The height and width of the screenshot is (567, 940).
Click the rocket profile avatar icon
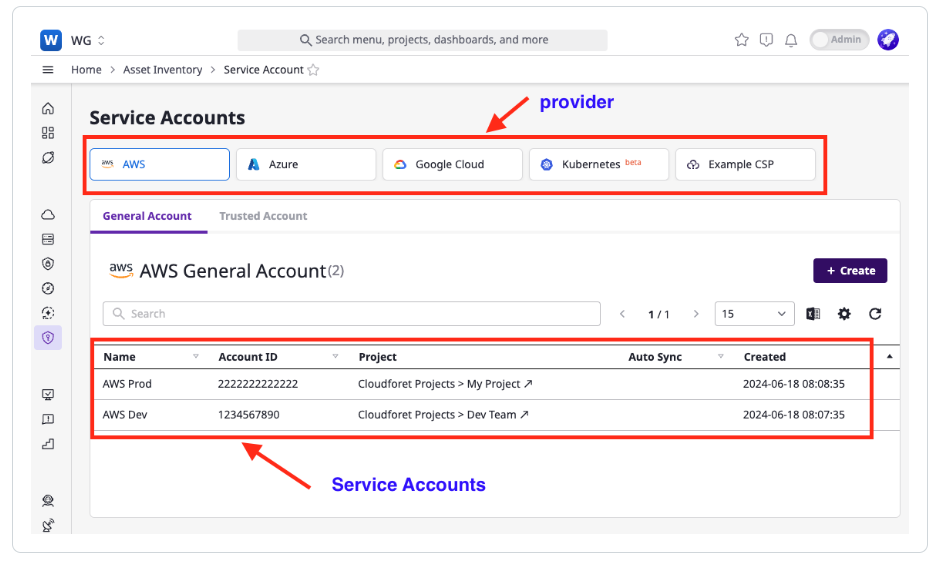click(887, 40)
